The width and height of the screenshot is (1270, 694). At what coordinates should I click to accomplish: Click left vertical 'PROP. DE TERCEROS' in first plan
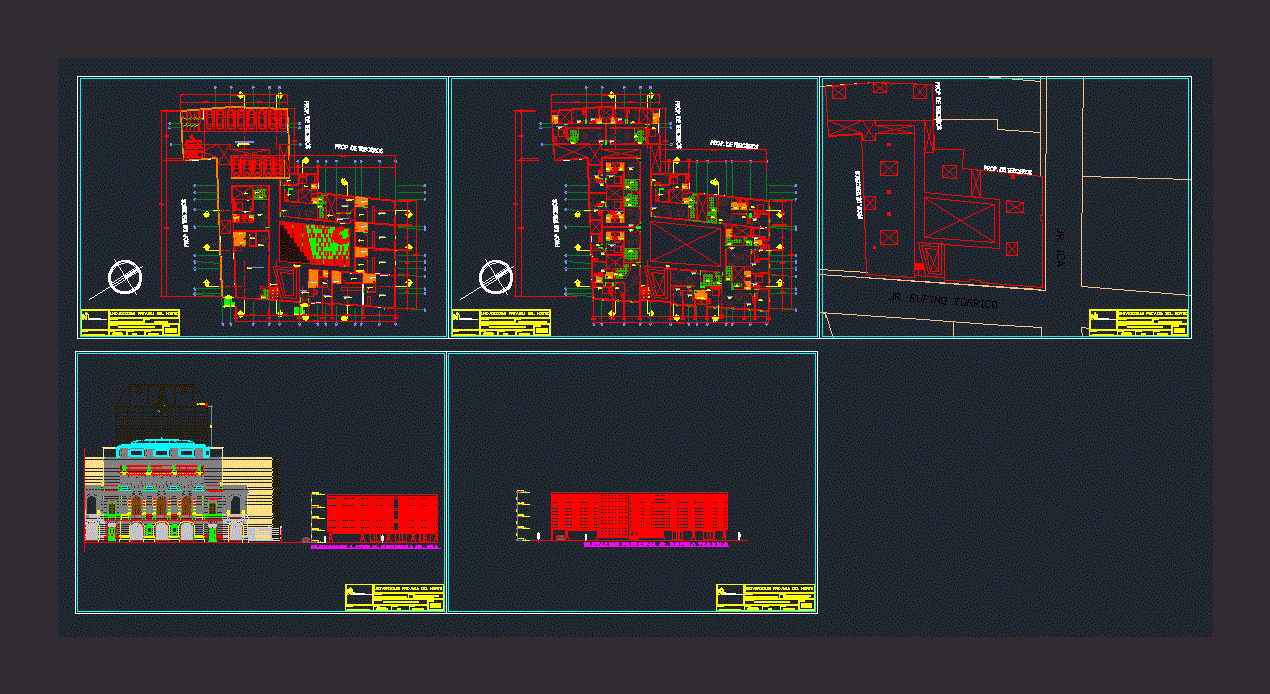click(x=185, y=221)
